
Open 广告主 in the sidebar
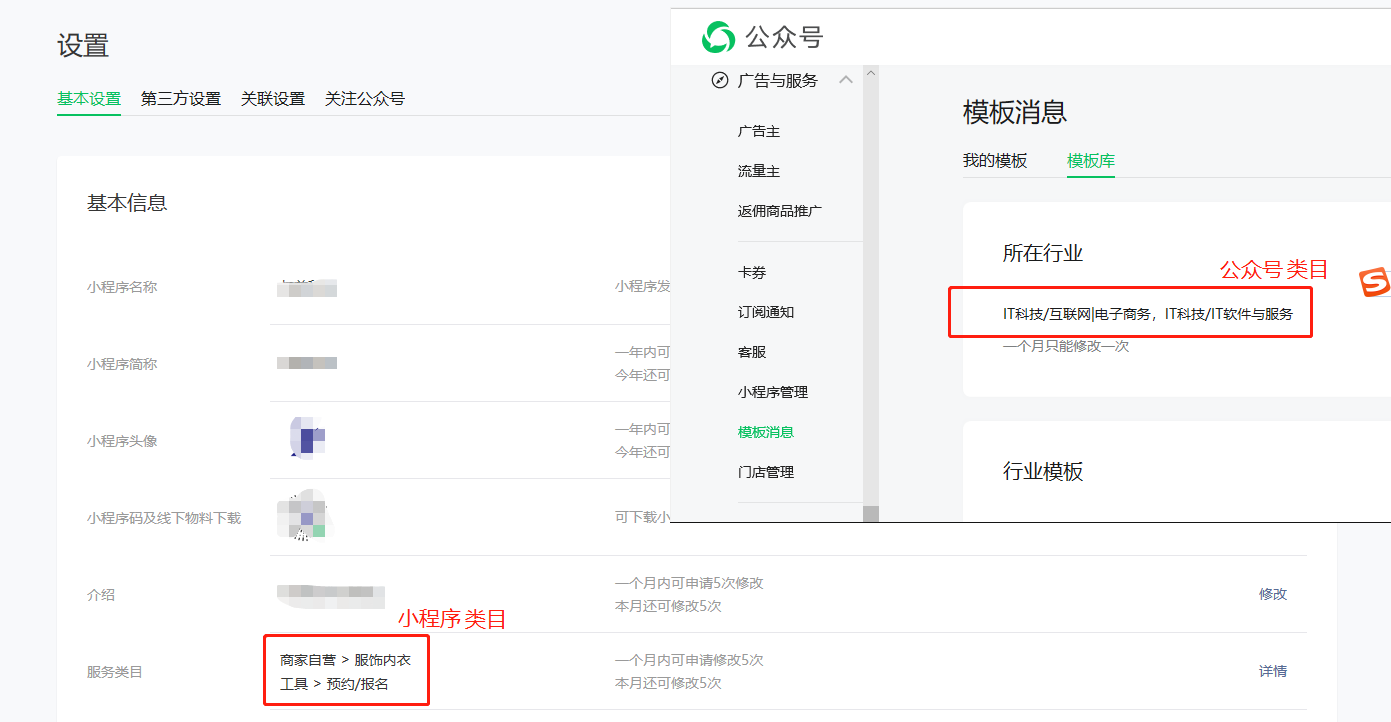[x=759, y=131]
